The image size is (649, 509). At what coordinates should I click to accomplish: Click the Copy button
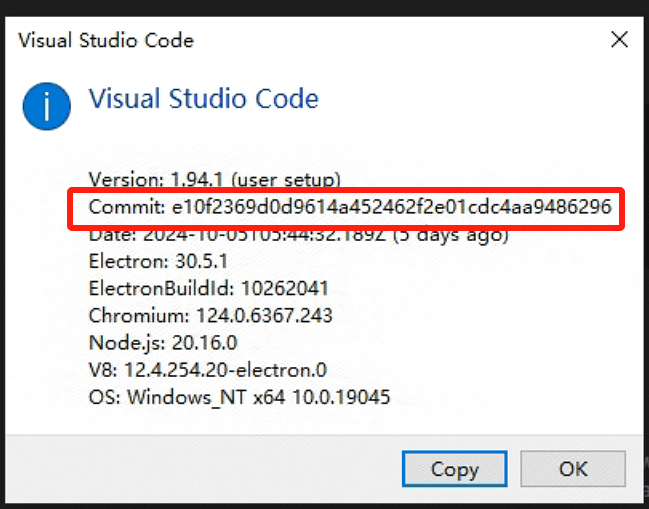(x=455, y=468)
